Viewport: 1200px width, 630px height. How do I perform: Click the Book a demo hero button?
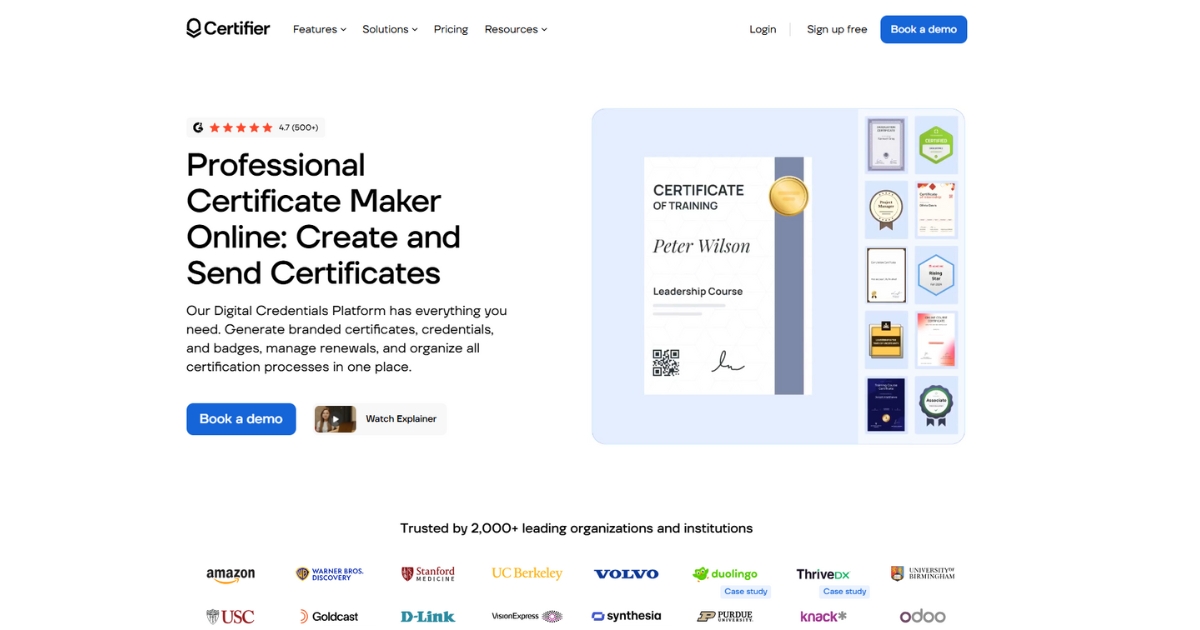point(241,419)
